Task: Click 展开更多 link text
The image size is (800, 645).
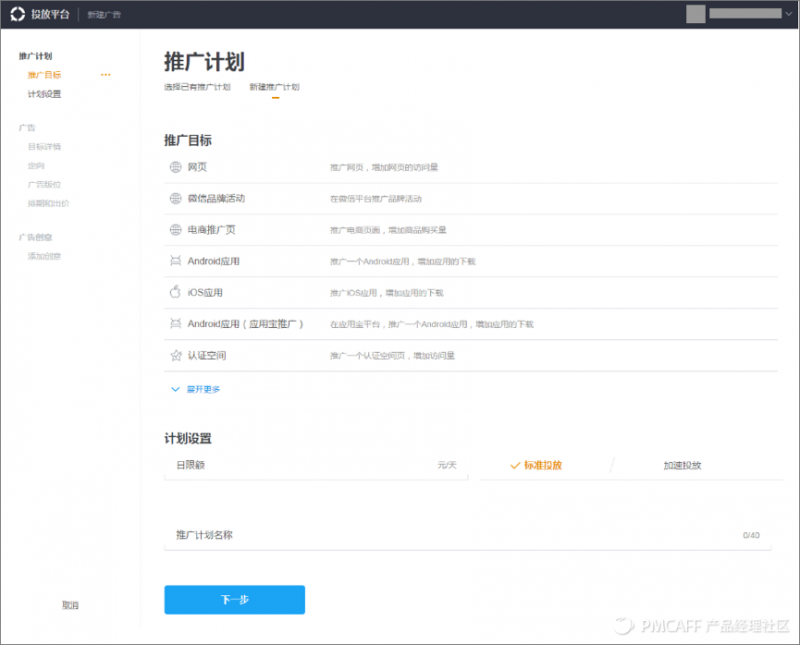Action: pos(203,389)
